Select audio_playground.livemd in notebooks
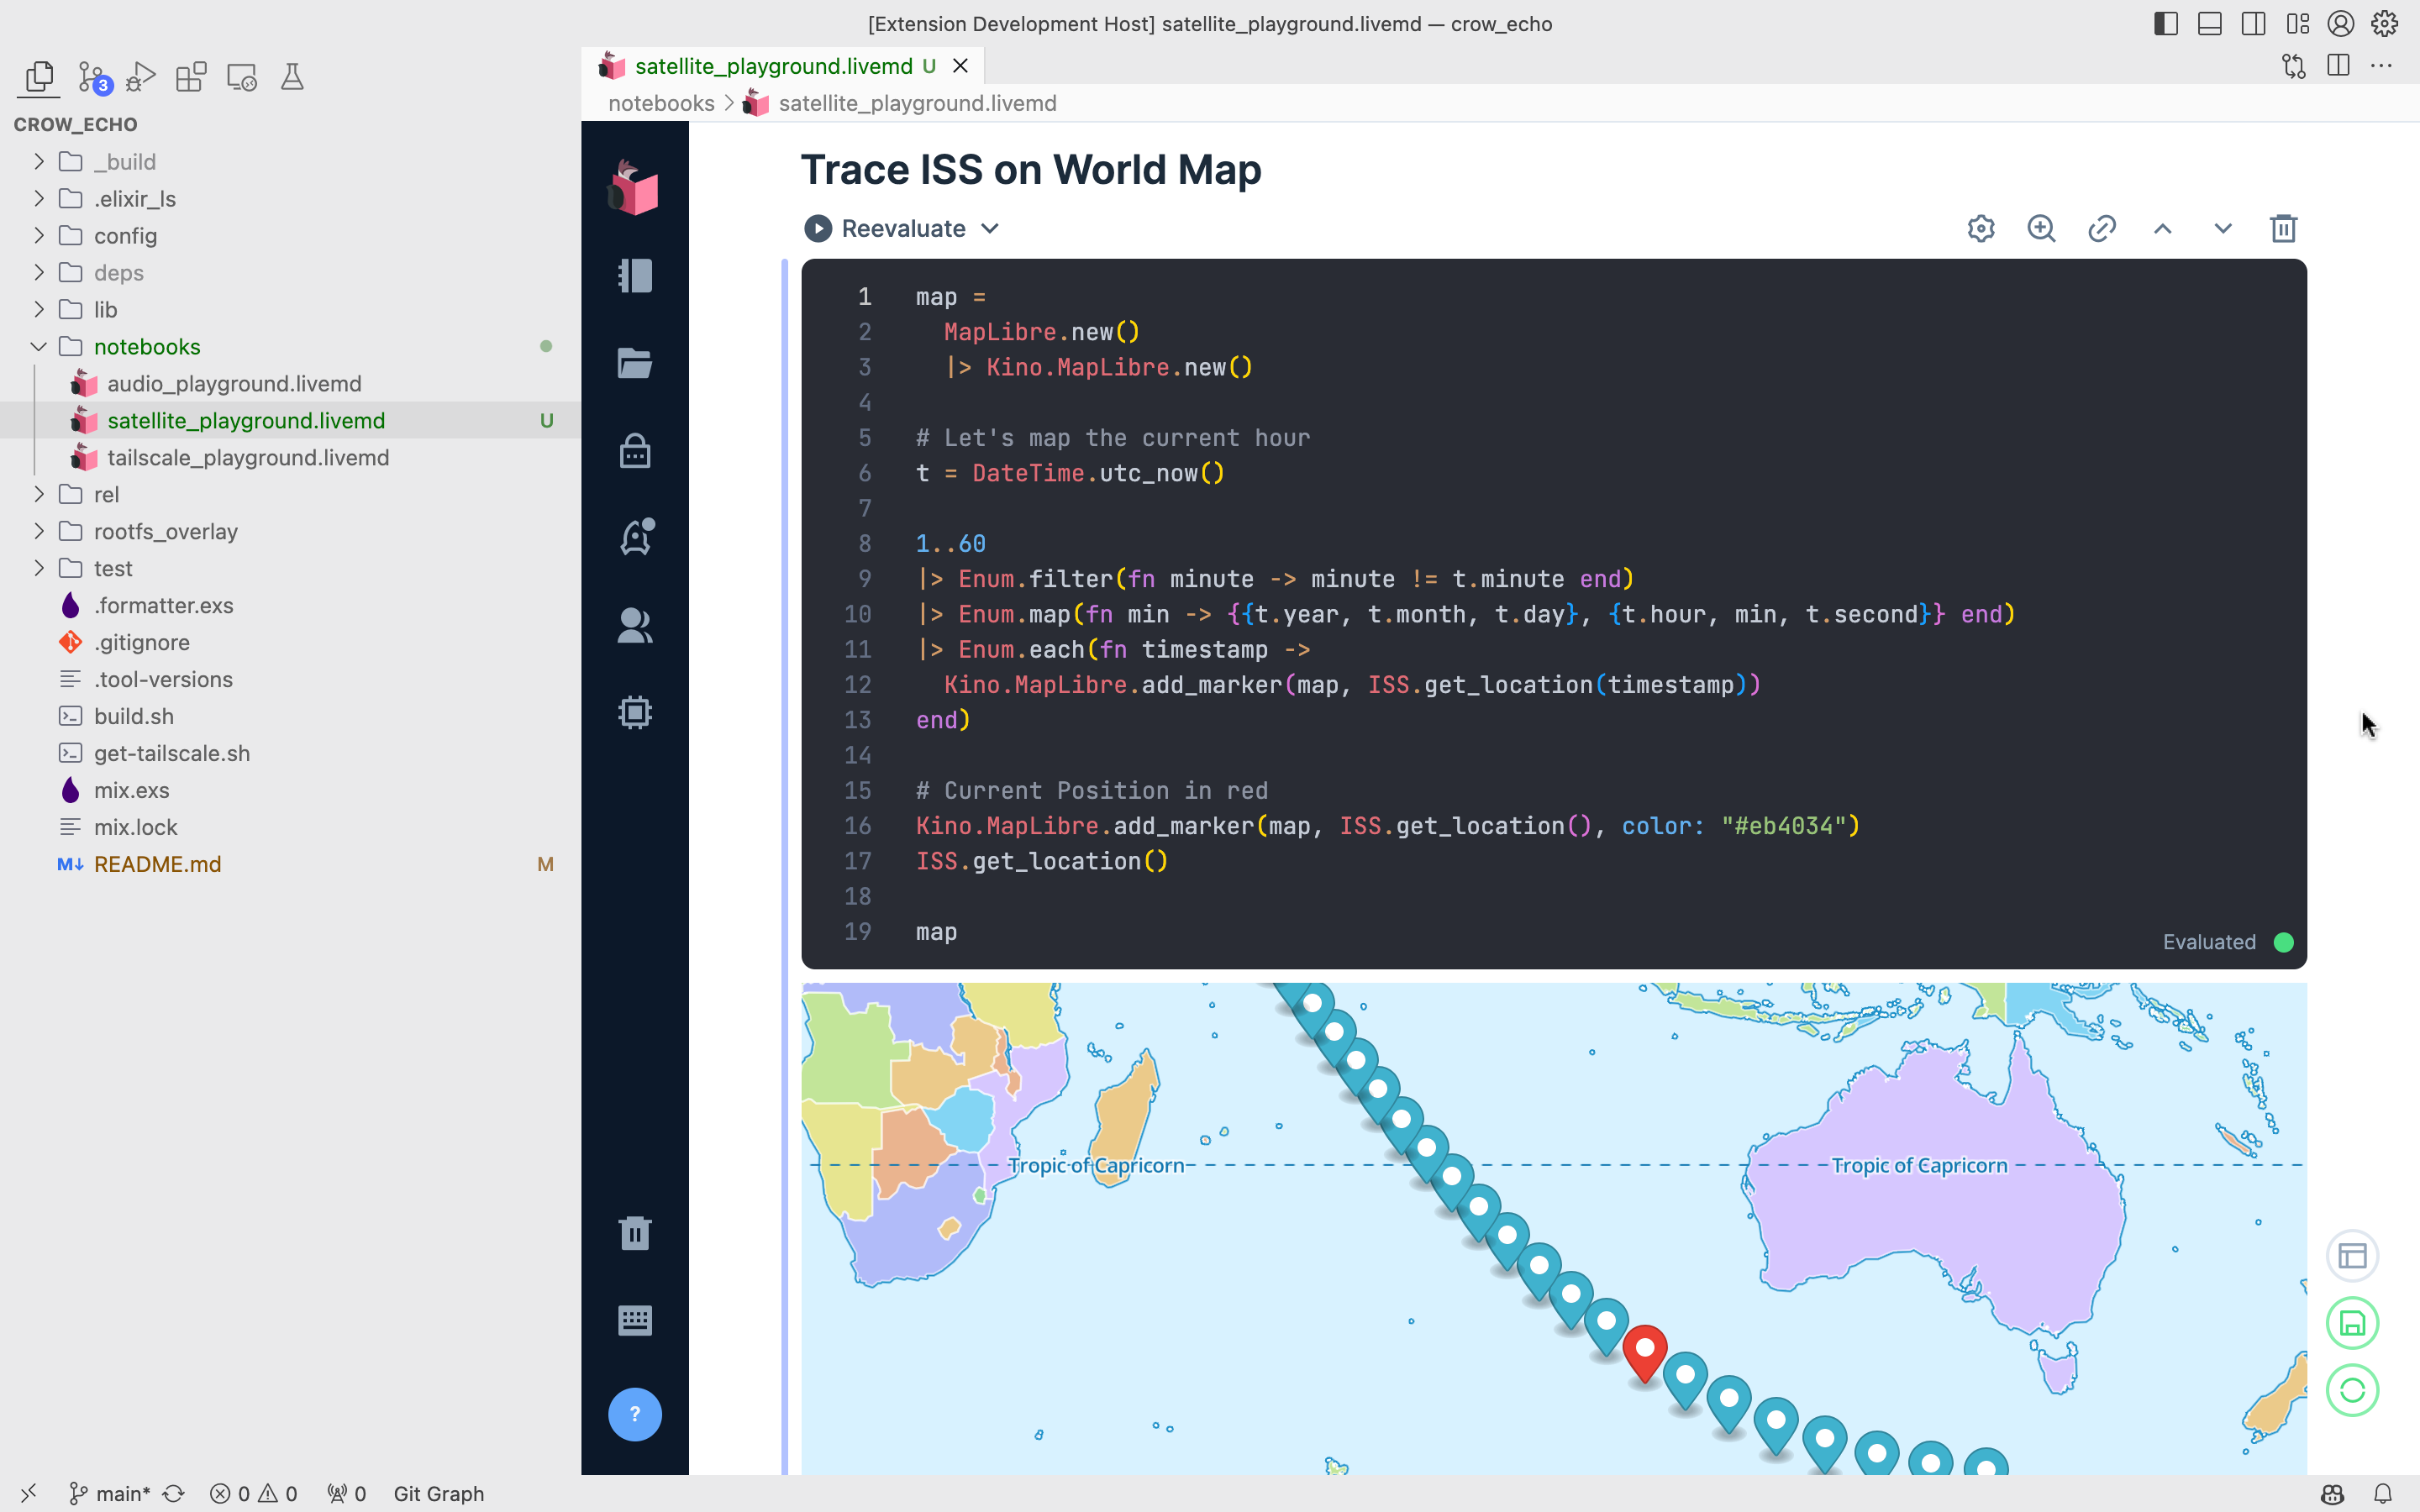 234,383
